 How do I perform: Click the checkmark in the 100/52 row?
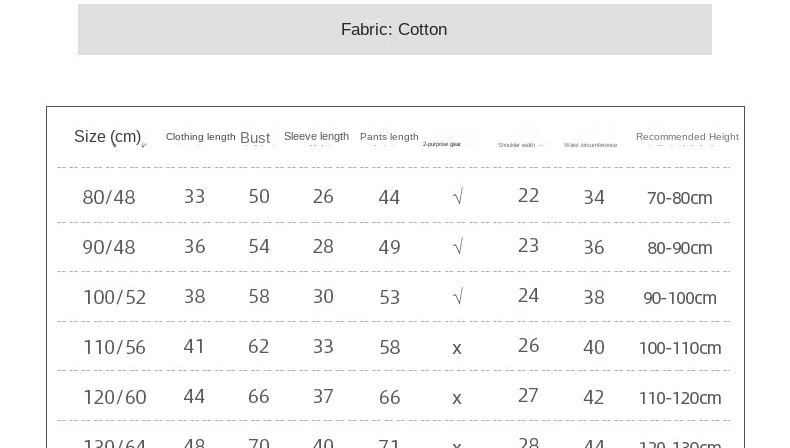pos(458,297)
